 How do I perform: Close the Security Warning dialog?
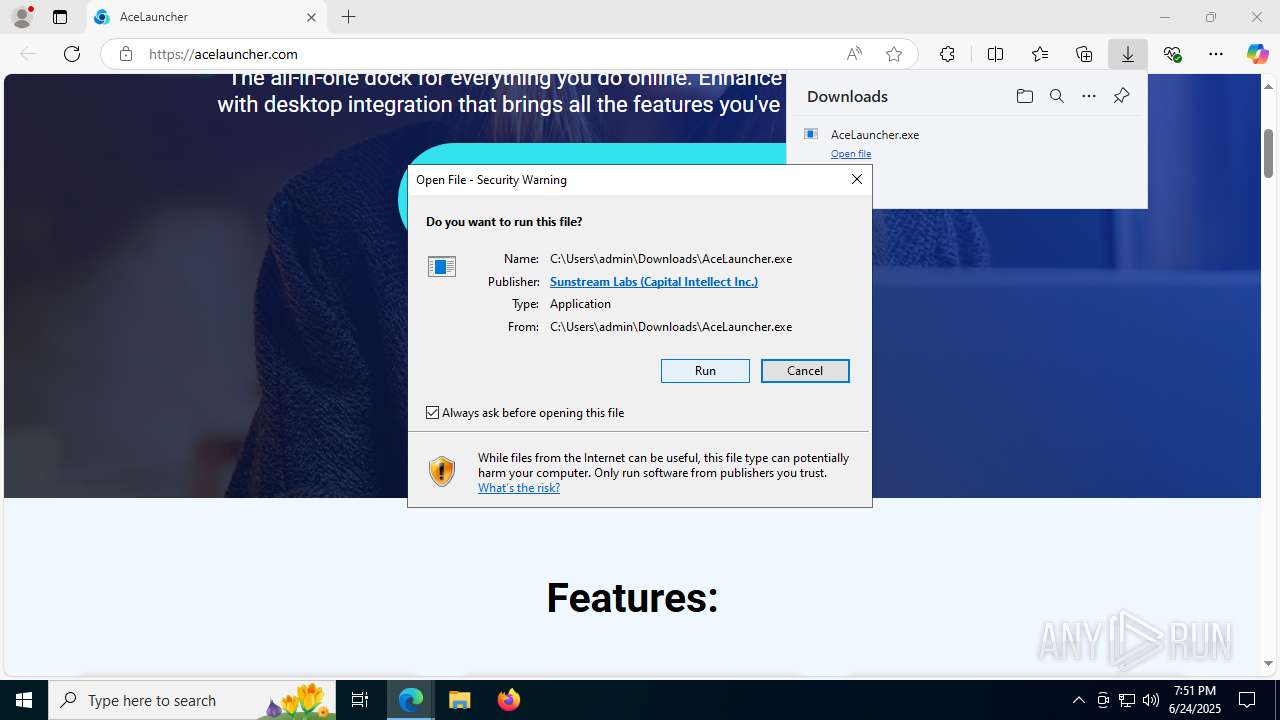click(x=856, y=179)
